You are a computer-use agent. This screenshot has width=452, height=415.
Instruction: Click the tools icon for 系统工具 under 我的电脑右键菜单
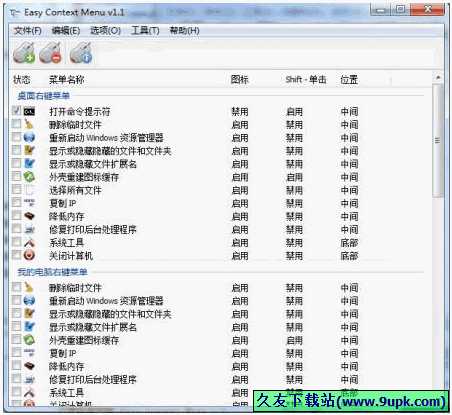(29, 392)
